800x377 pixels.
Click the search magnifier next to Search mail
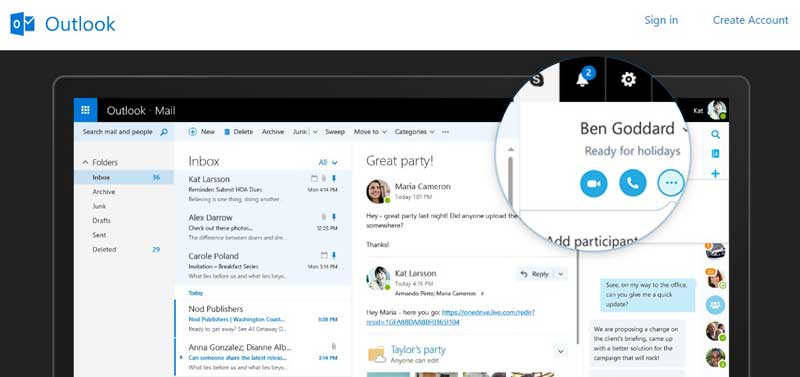[x=164, y=132]
